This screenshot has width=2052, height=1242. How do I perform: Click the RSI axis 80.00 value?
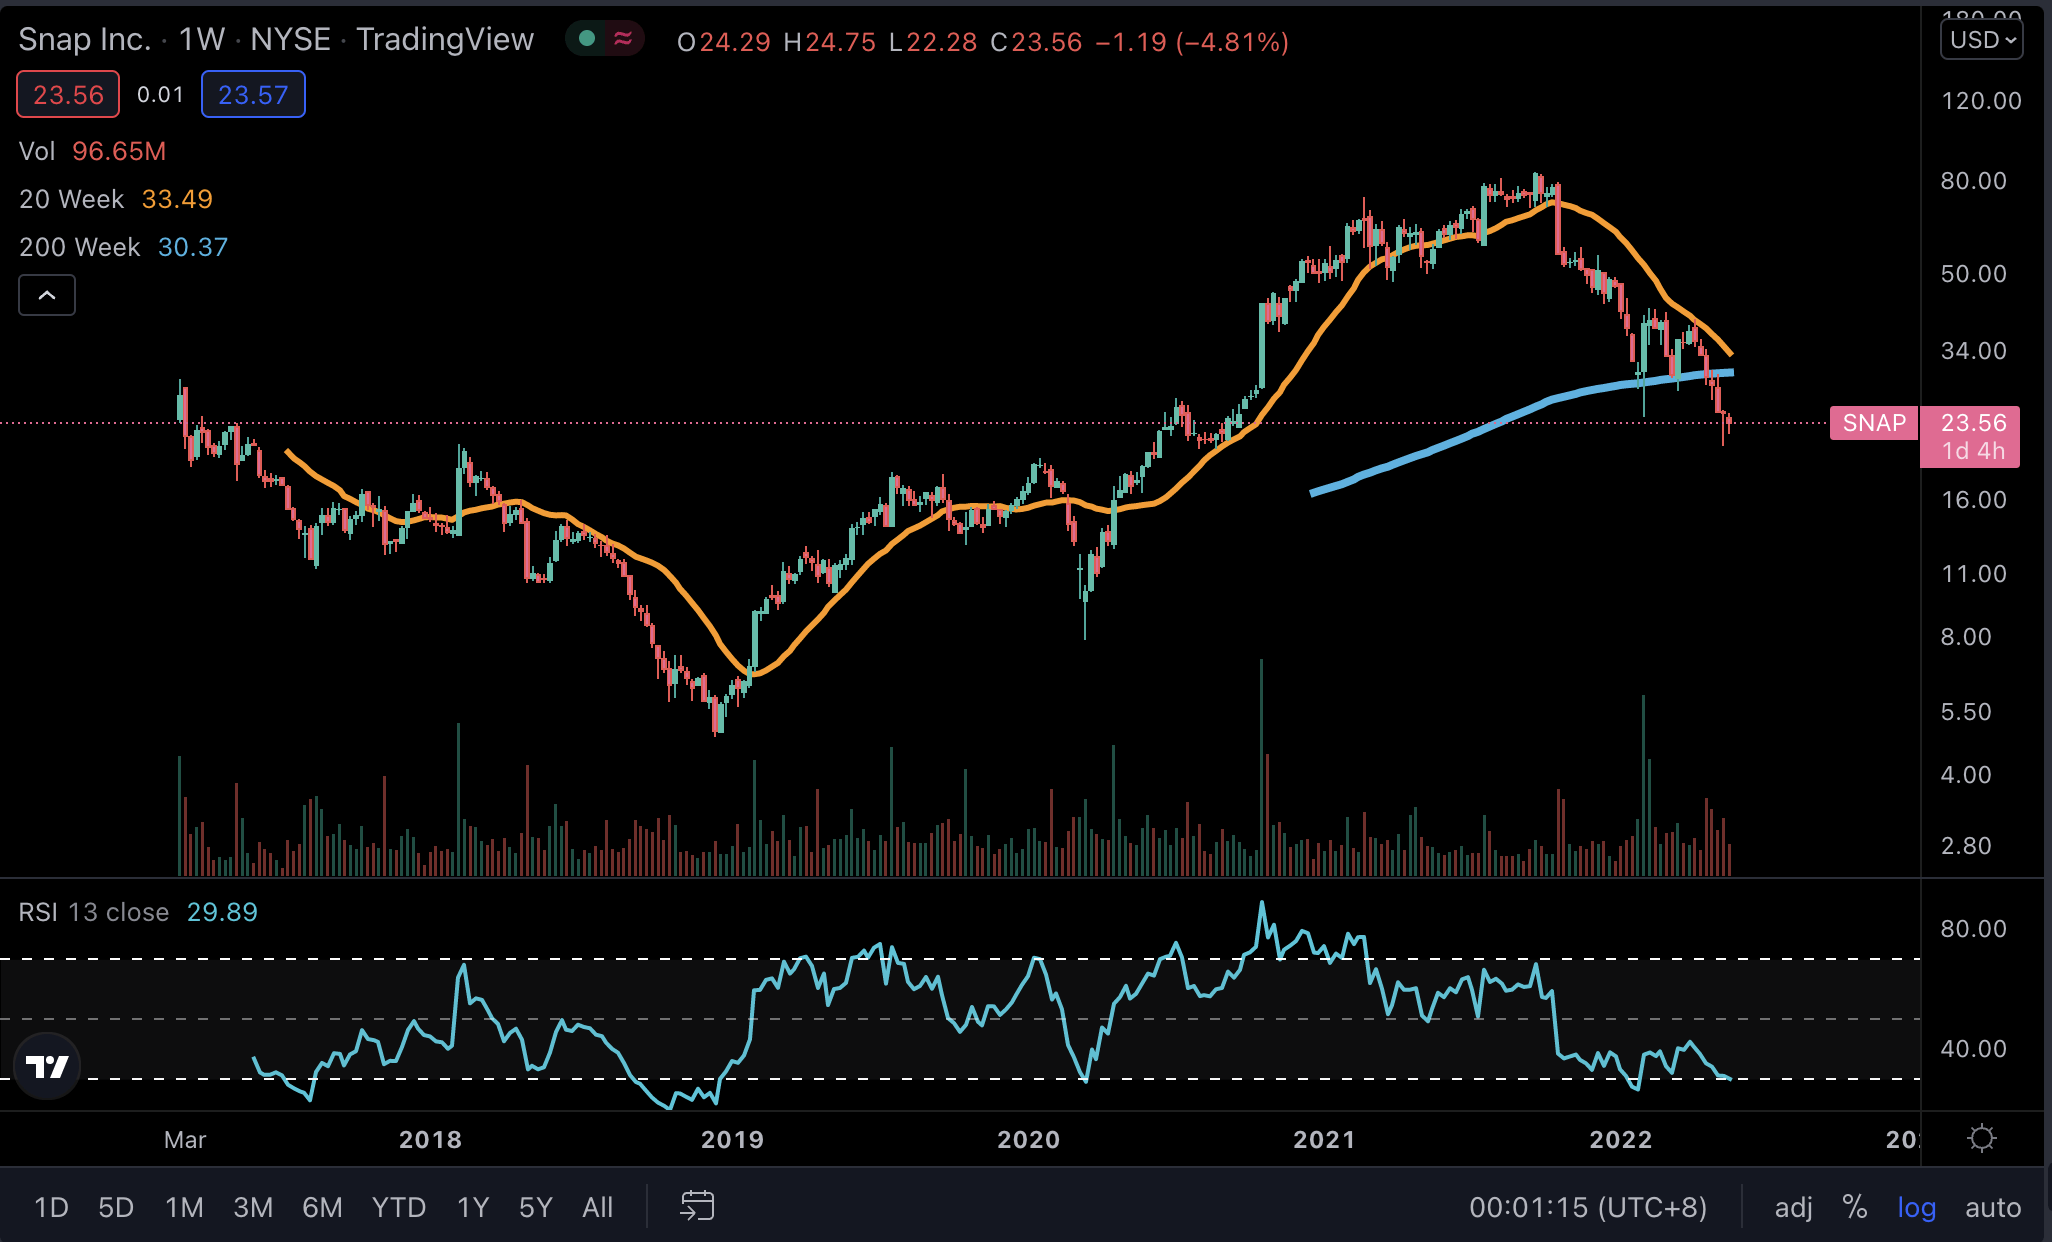1973,929
